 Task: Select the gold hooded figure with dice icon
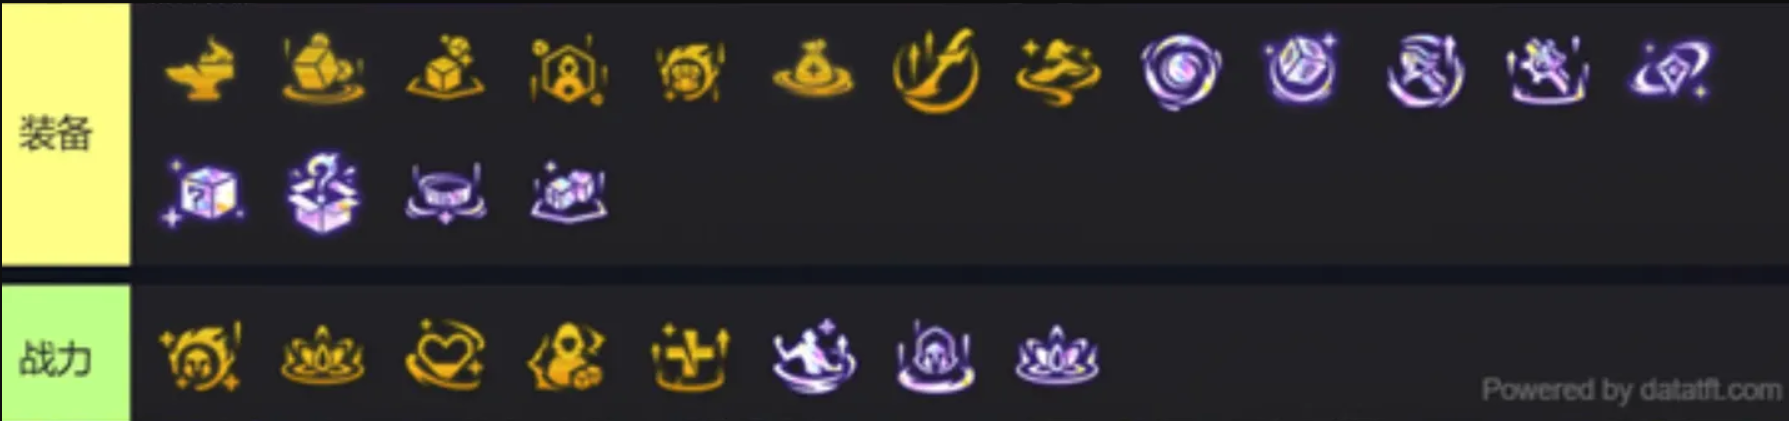tap(567, 357)
